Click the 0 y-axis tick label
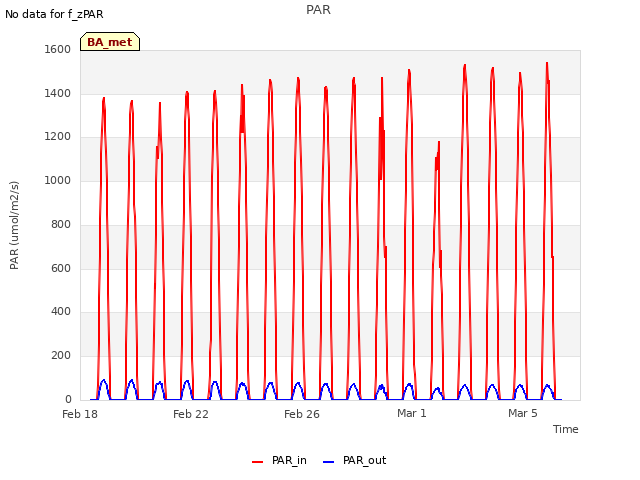This screenshot has width=640, height=480. click(x=68, y=399)
